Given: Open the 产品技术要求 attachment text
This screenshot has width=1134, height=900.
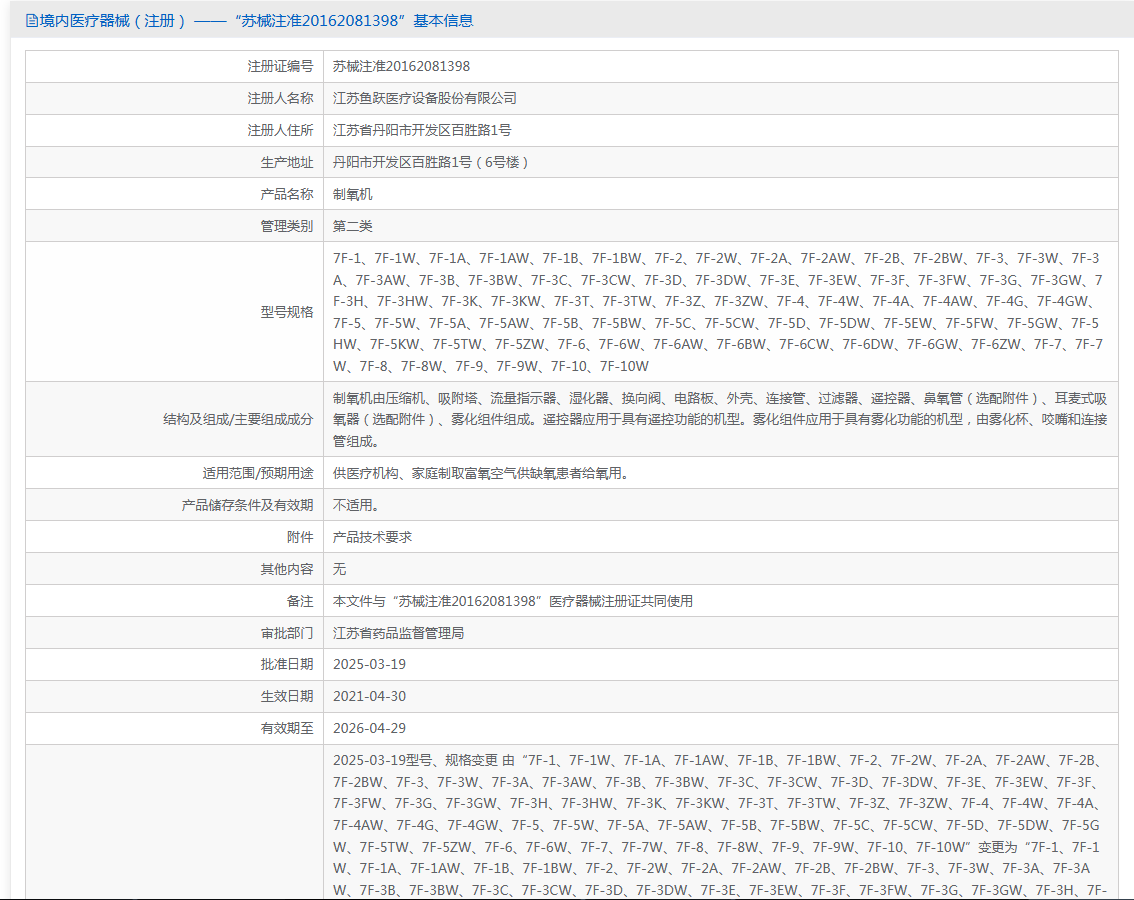Looking at the screenshot, I should tap(372, 537).
